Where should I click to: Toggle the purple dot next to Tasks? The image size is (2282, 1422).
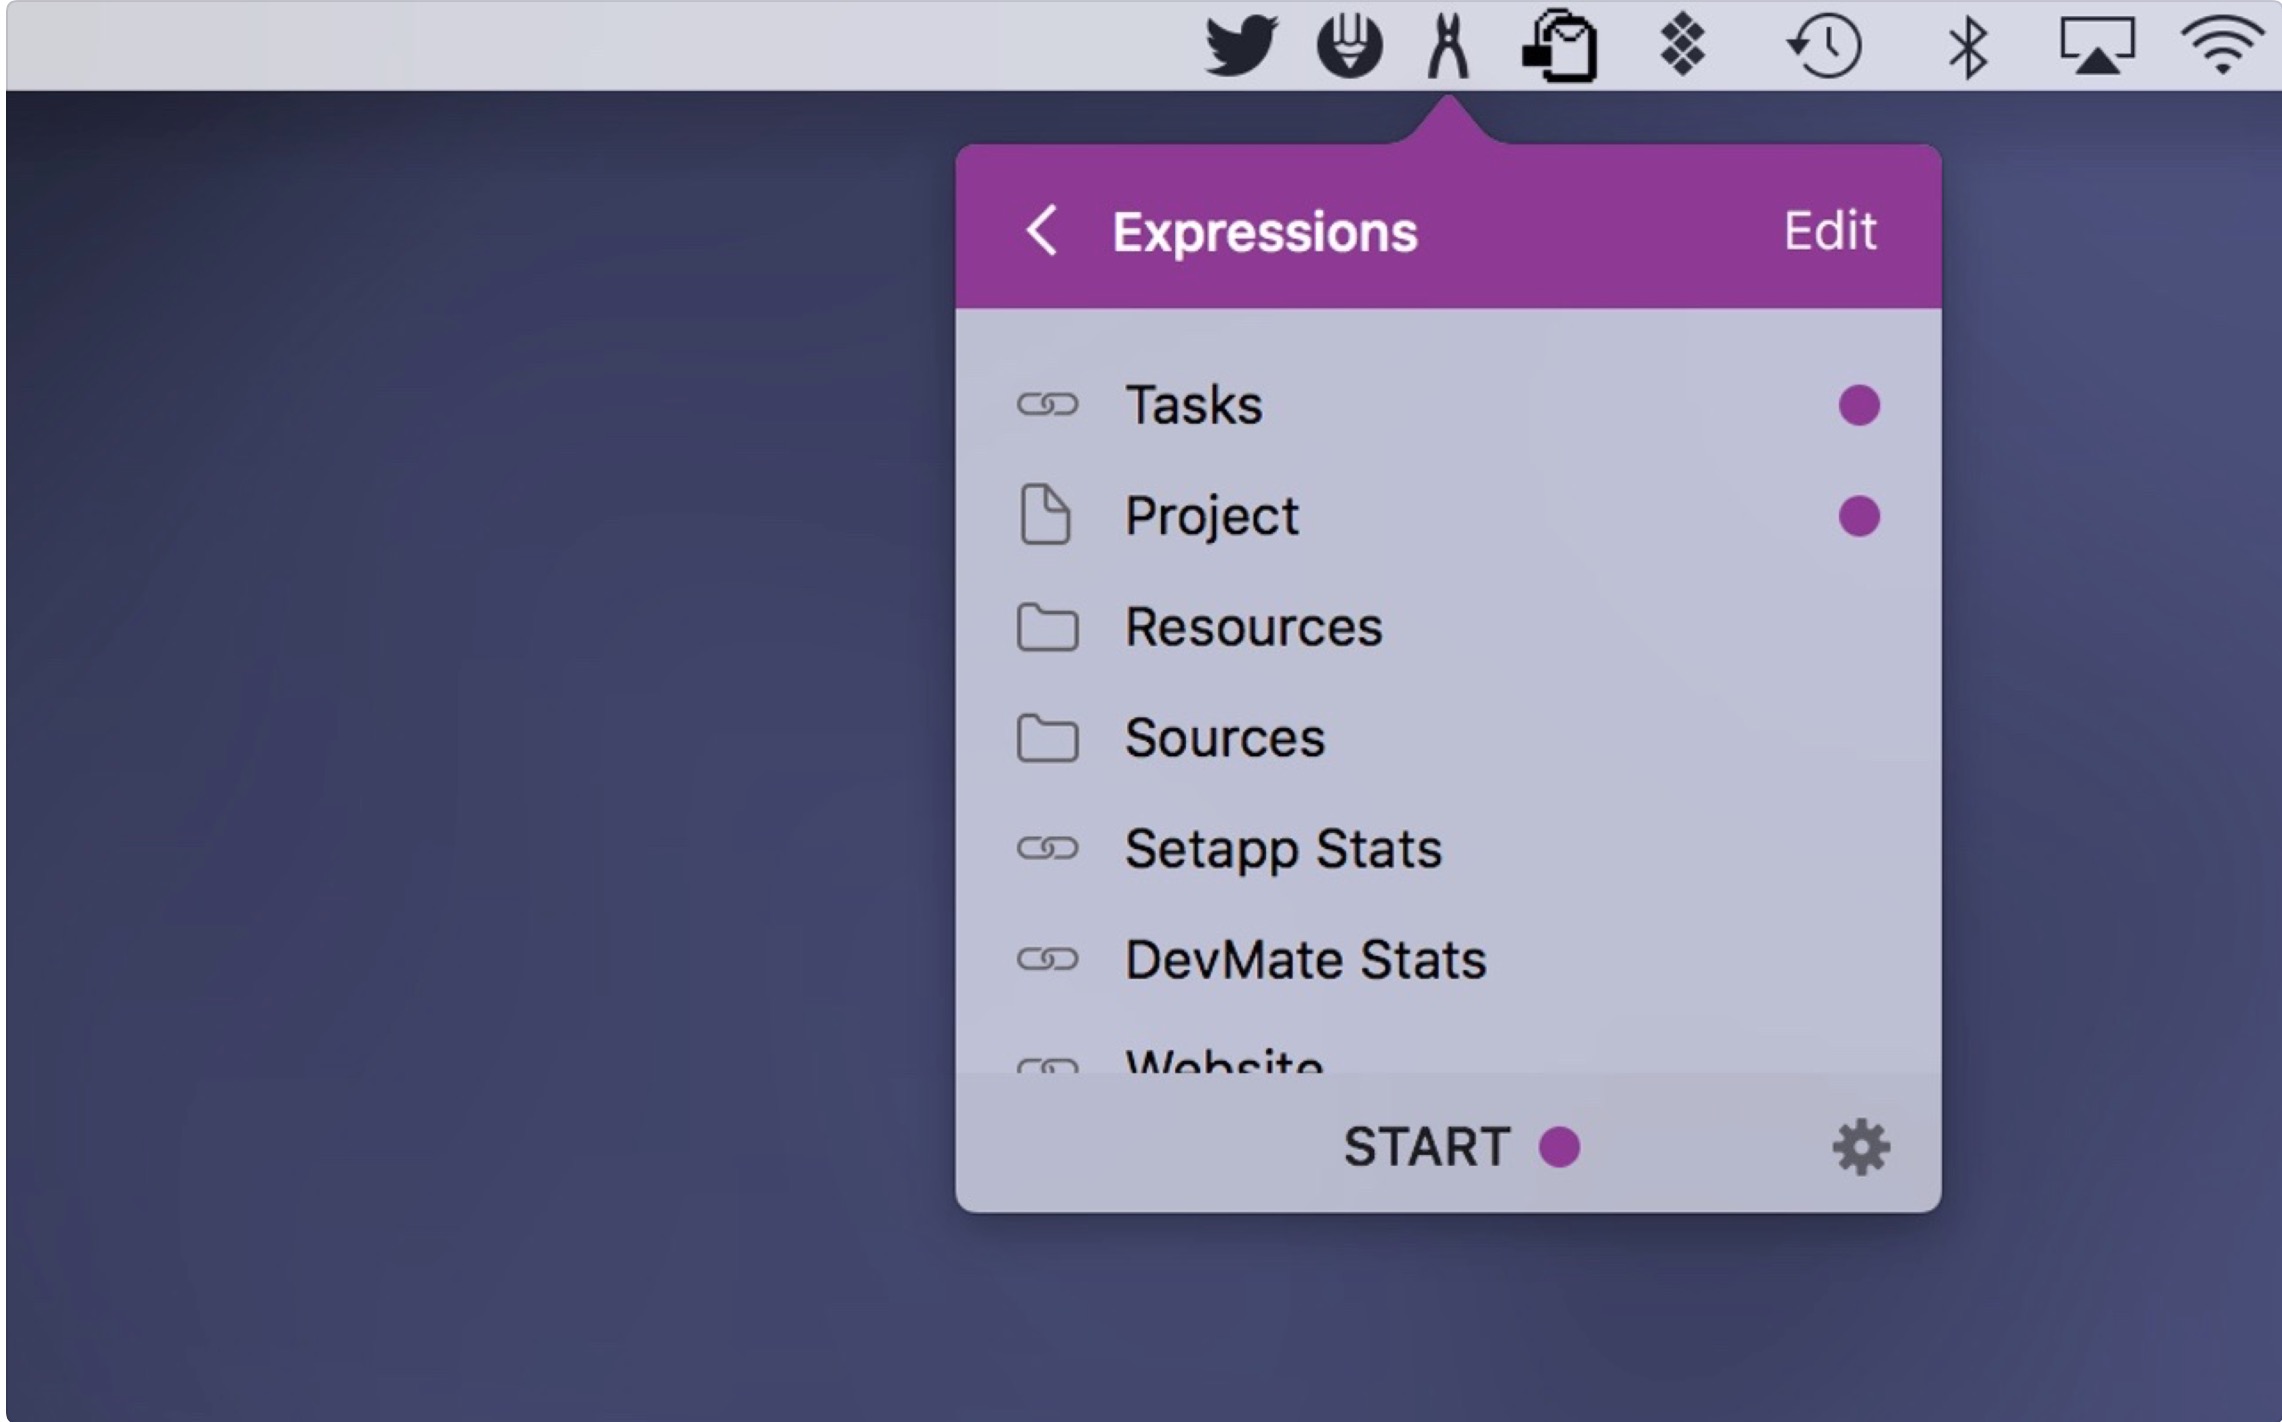pos(1859,405)
